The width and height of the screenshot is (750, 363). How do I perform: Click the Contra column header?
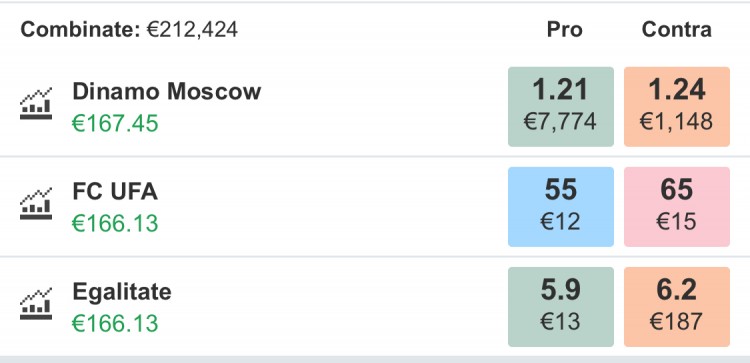pos(676,30)
